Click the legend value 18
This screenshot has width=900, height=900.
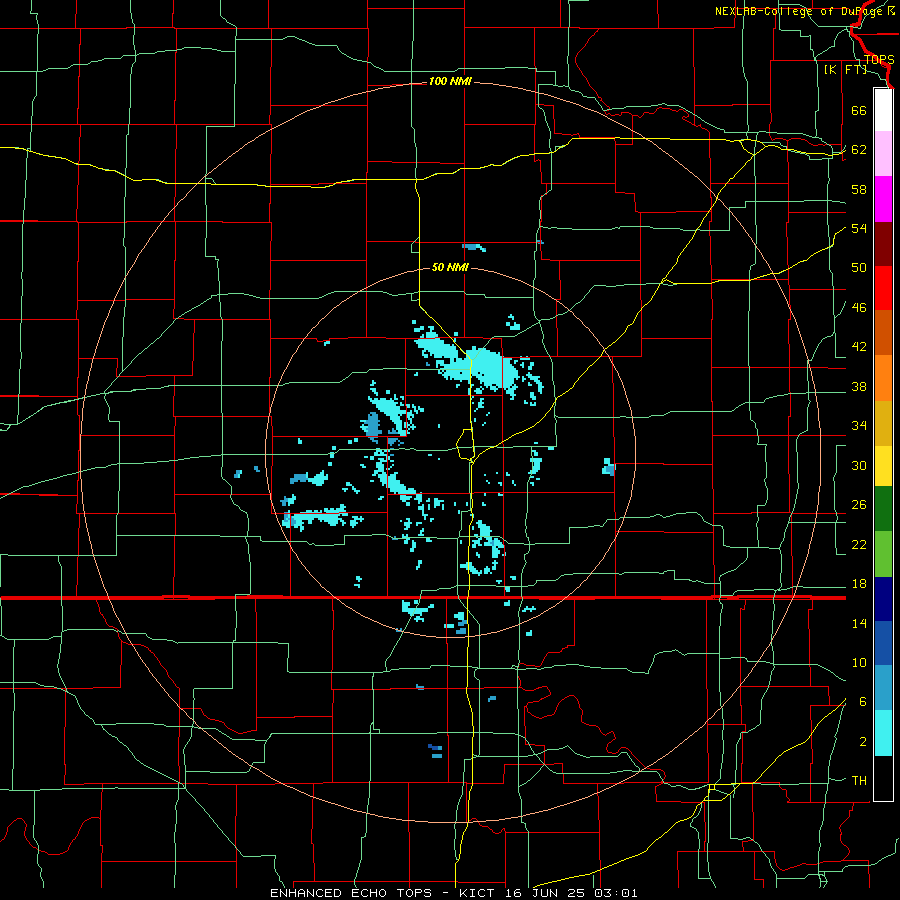tap(859, 584)
